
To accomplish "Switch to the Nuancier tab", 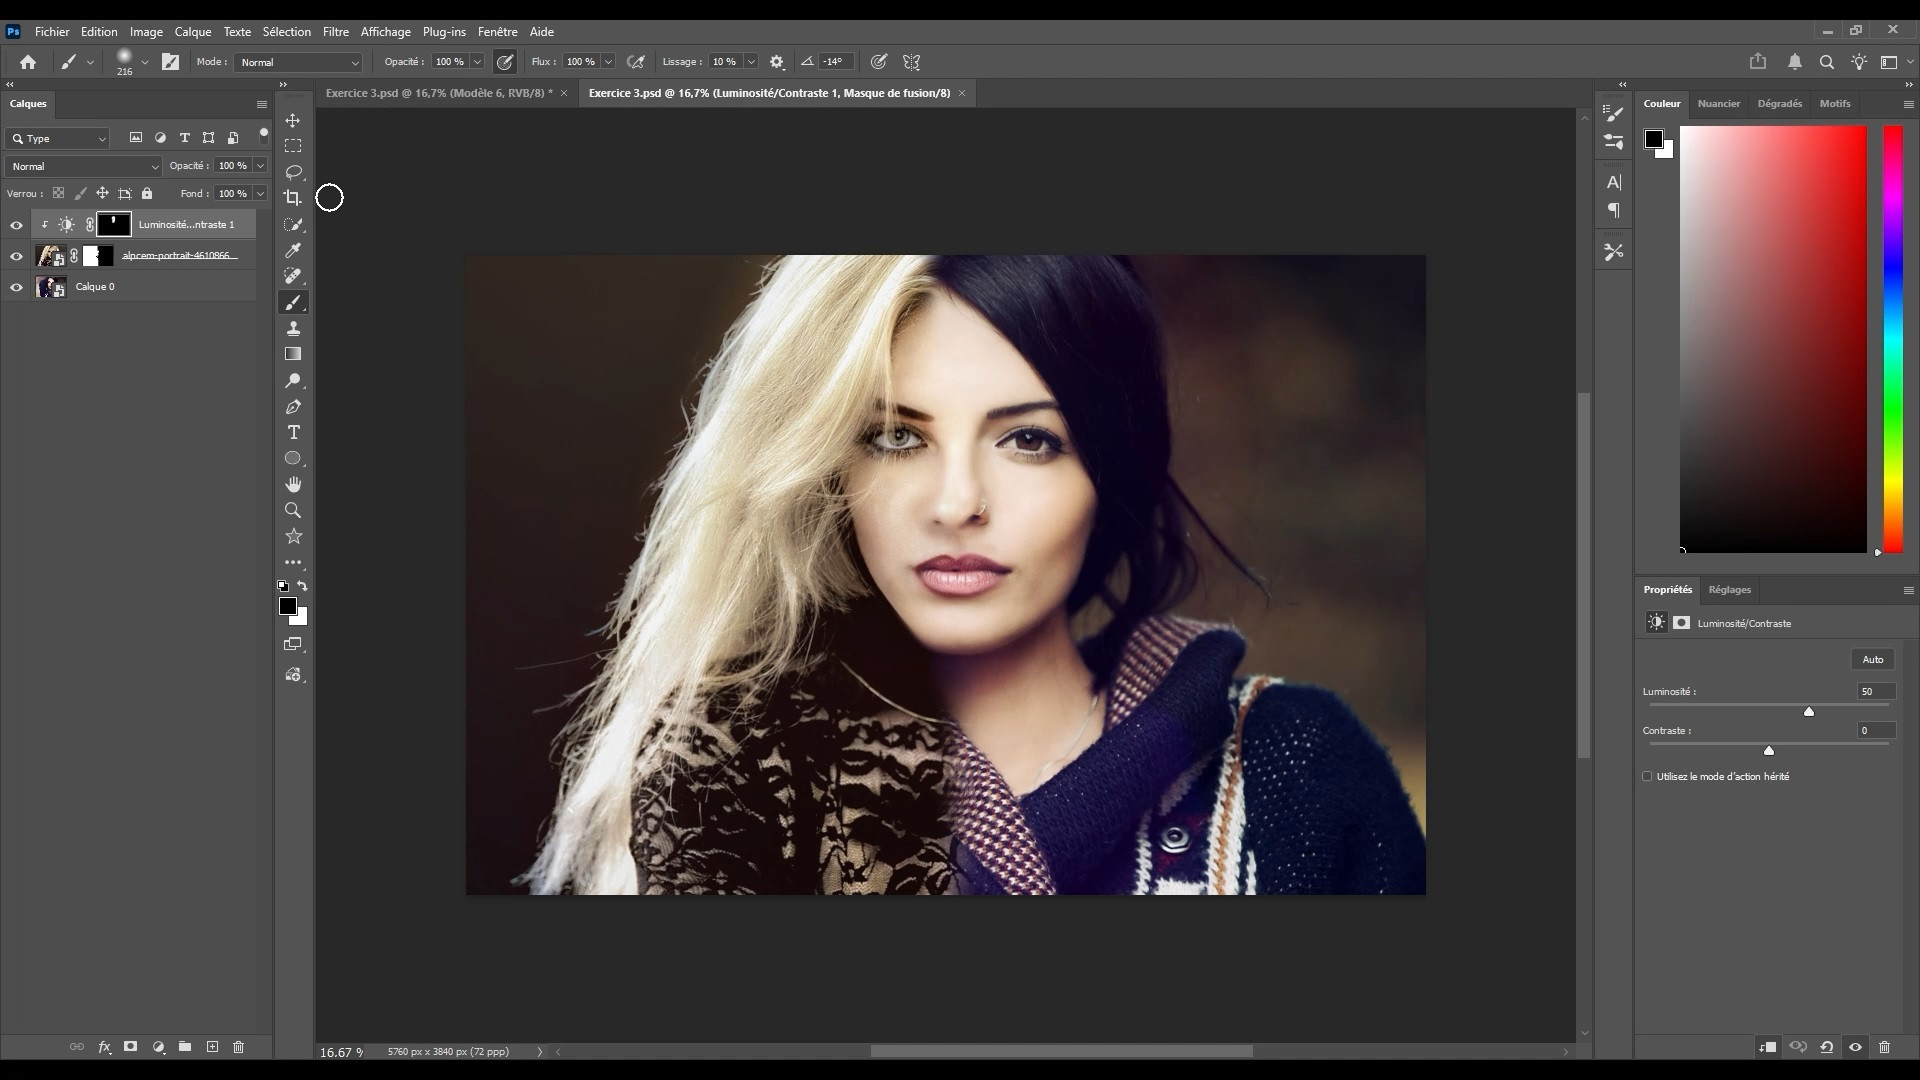I will (1718, 104).
